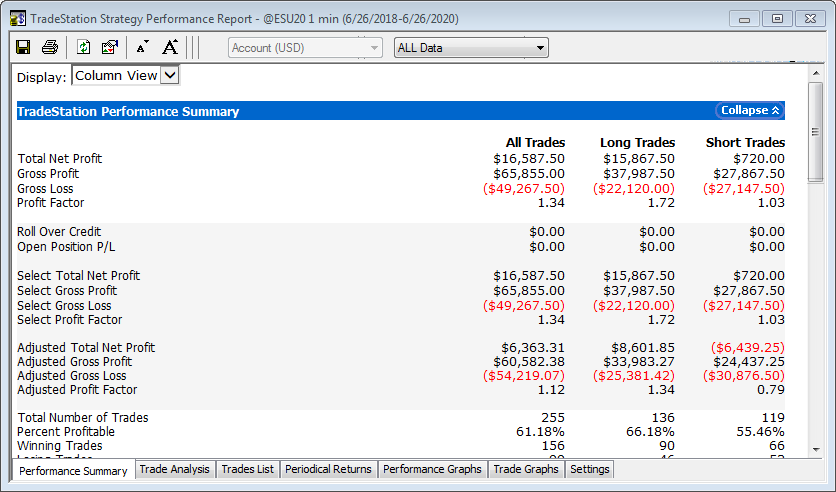Viewport: 836px width, 492px height.
Task: Click the $33,983.27 adjusted gross profit value
Action: (639, 362)
